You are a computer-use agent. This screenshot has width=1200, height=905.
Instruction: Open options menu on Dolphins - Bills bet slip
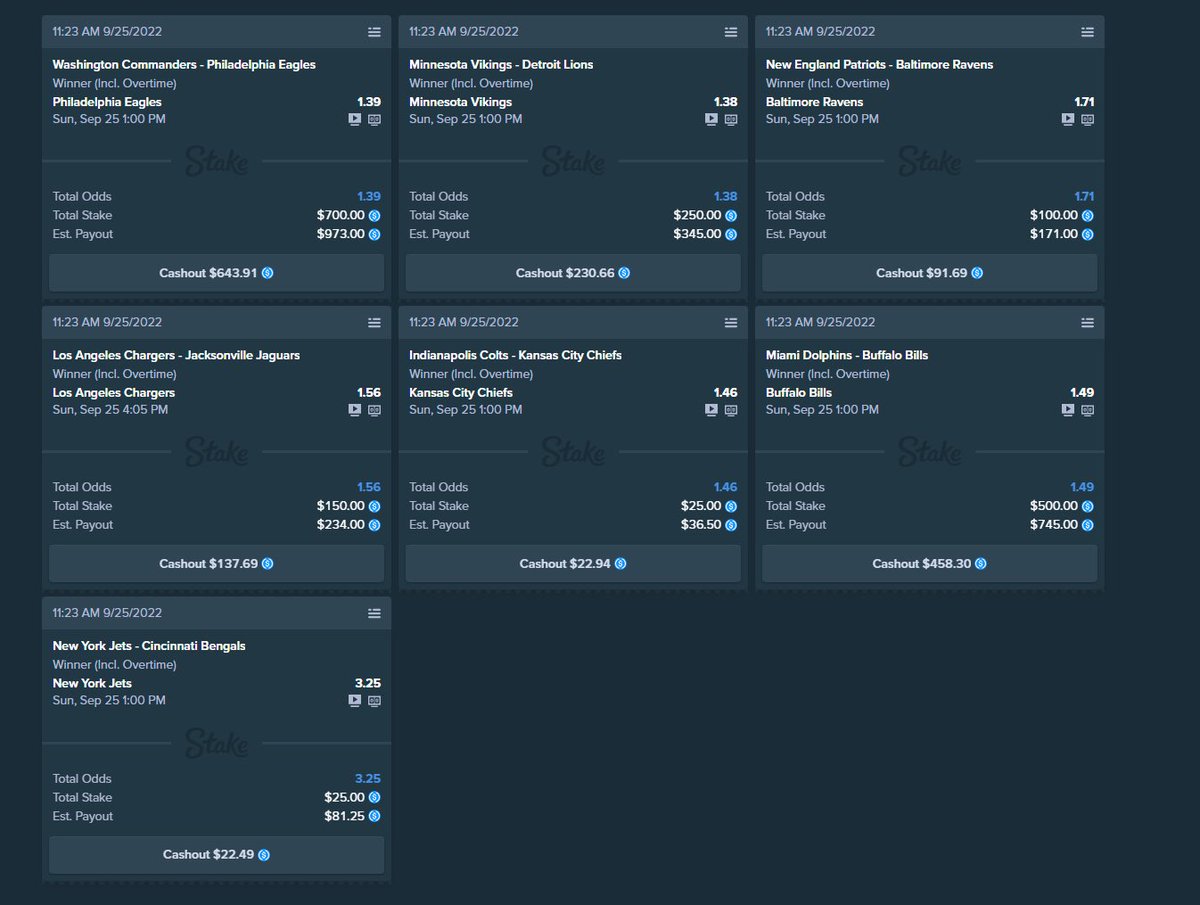click(1087, 323)
